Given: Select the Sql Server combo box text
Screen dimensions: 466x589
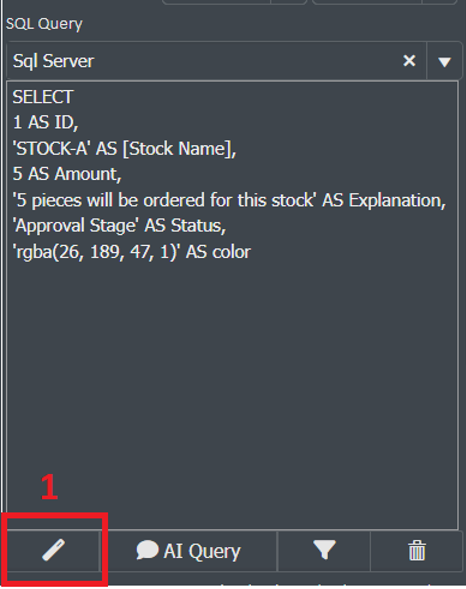Looking at the screenshot, I should 53,61.
